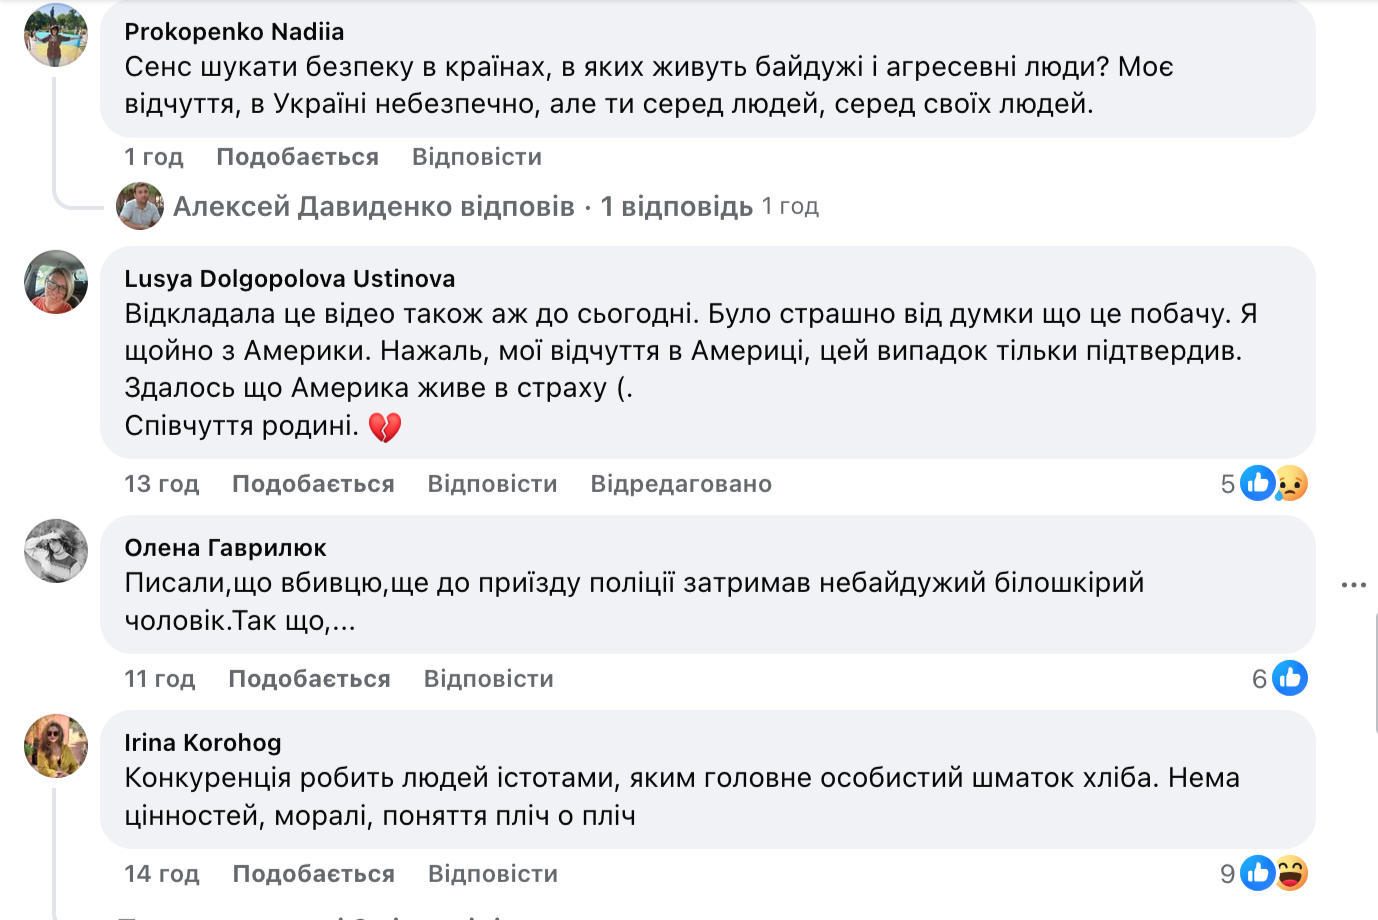The width and height of the screenshot is (1378, 920).
Task: Click the sad reaction emoji on Lusya's comment
Action: (x=1291, y=484)
